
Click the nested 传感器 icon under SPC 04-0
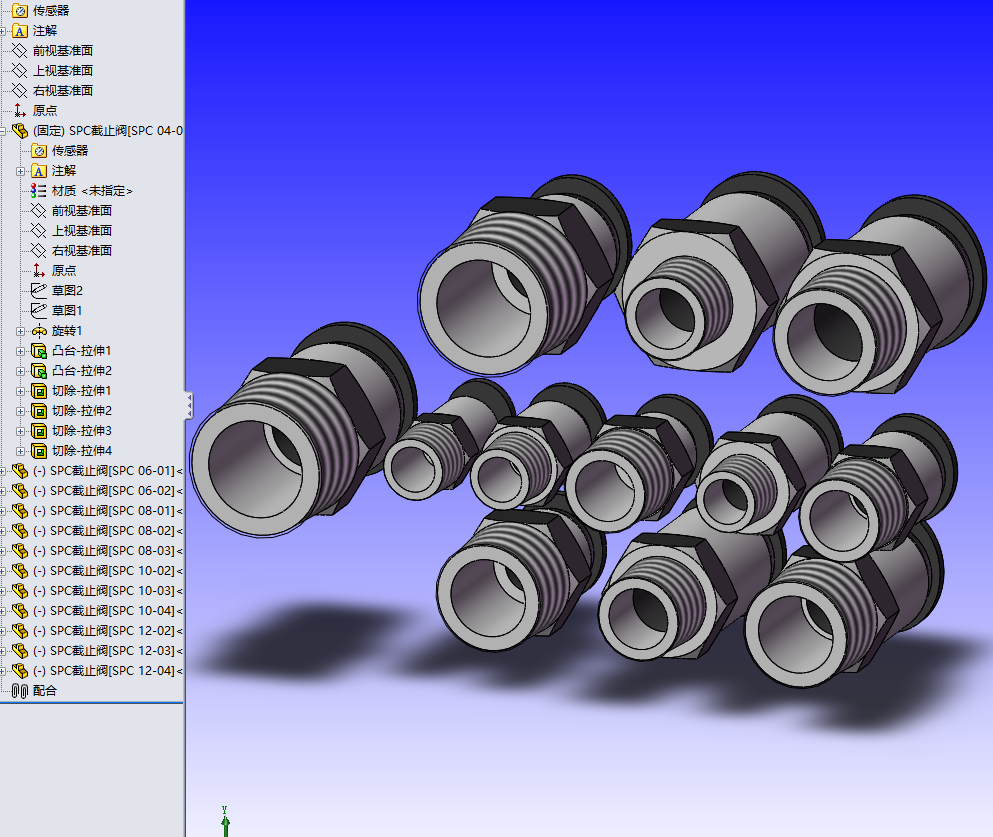pos(39,151)
